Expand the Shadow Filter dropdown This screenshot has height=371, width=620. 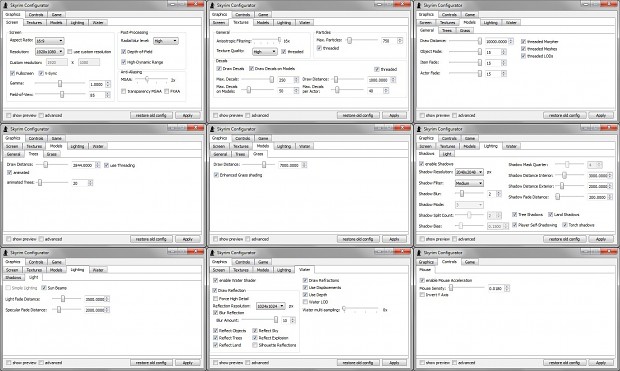coord(469,183)
